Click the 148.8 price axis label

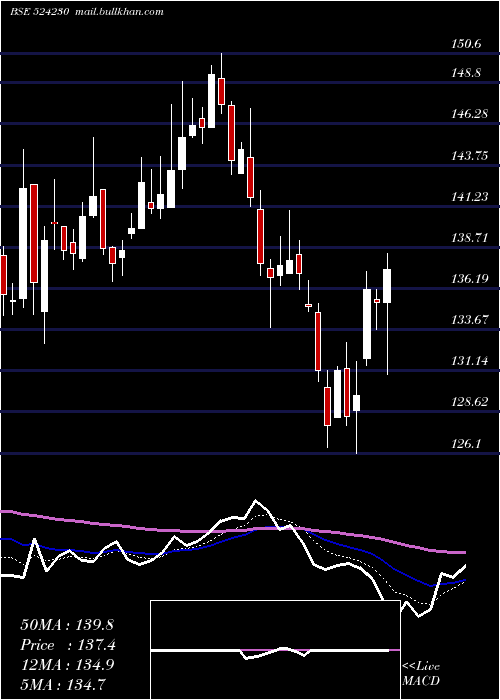pyautogui.click(x=466, y=72)
